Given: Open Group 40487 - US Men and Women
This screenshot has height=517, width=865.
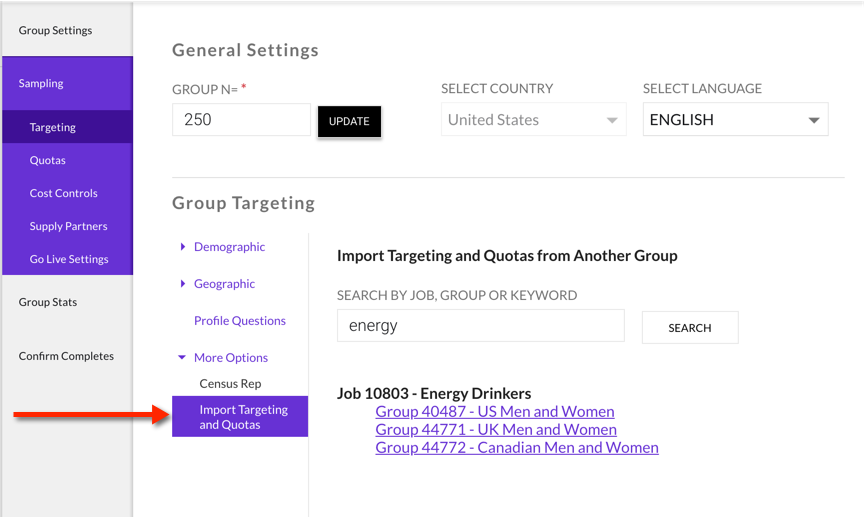Looking at the screenshot, I should (x=495, y=411).
